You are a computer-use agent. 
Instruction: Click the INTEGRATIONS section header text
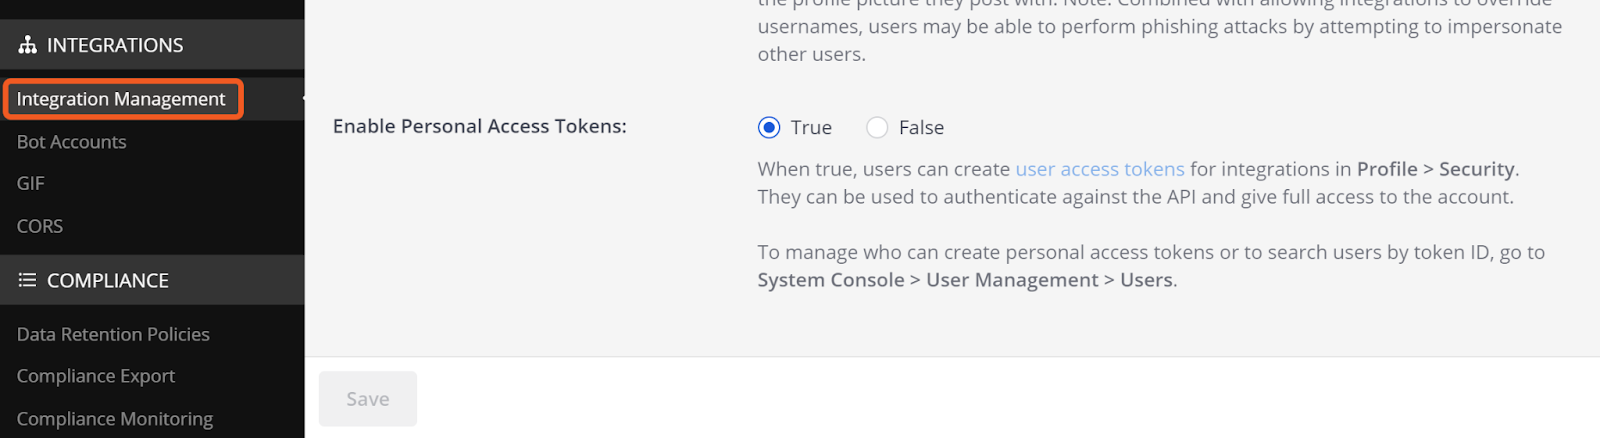point(115,45)
